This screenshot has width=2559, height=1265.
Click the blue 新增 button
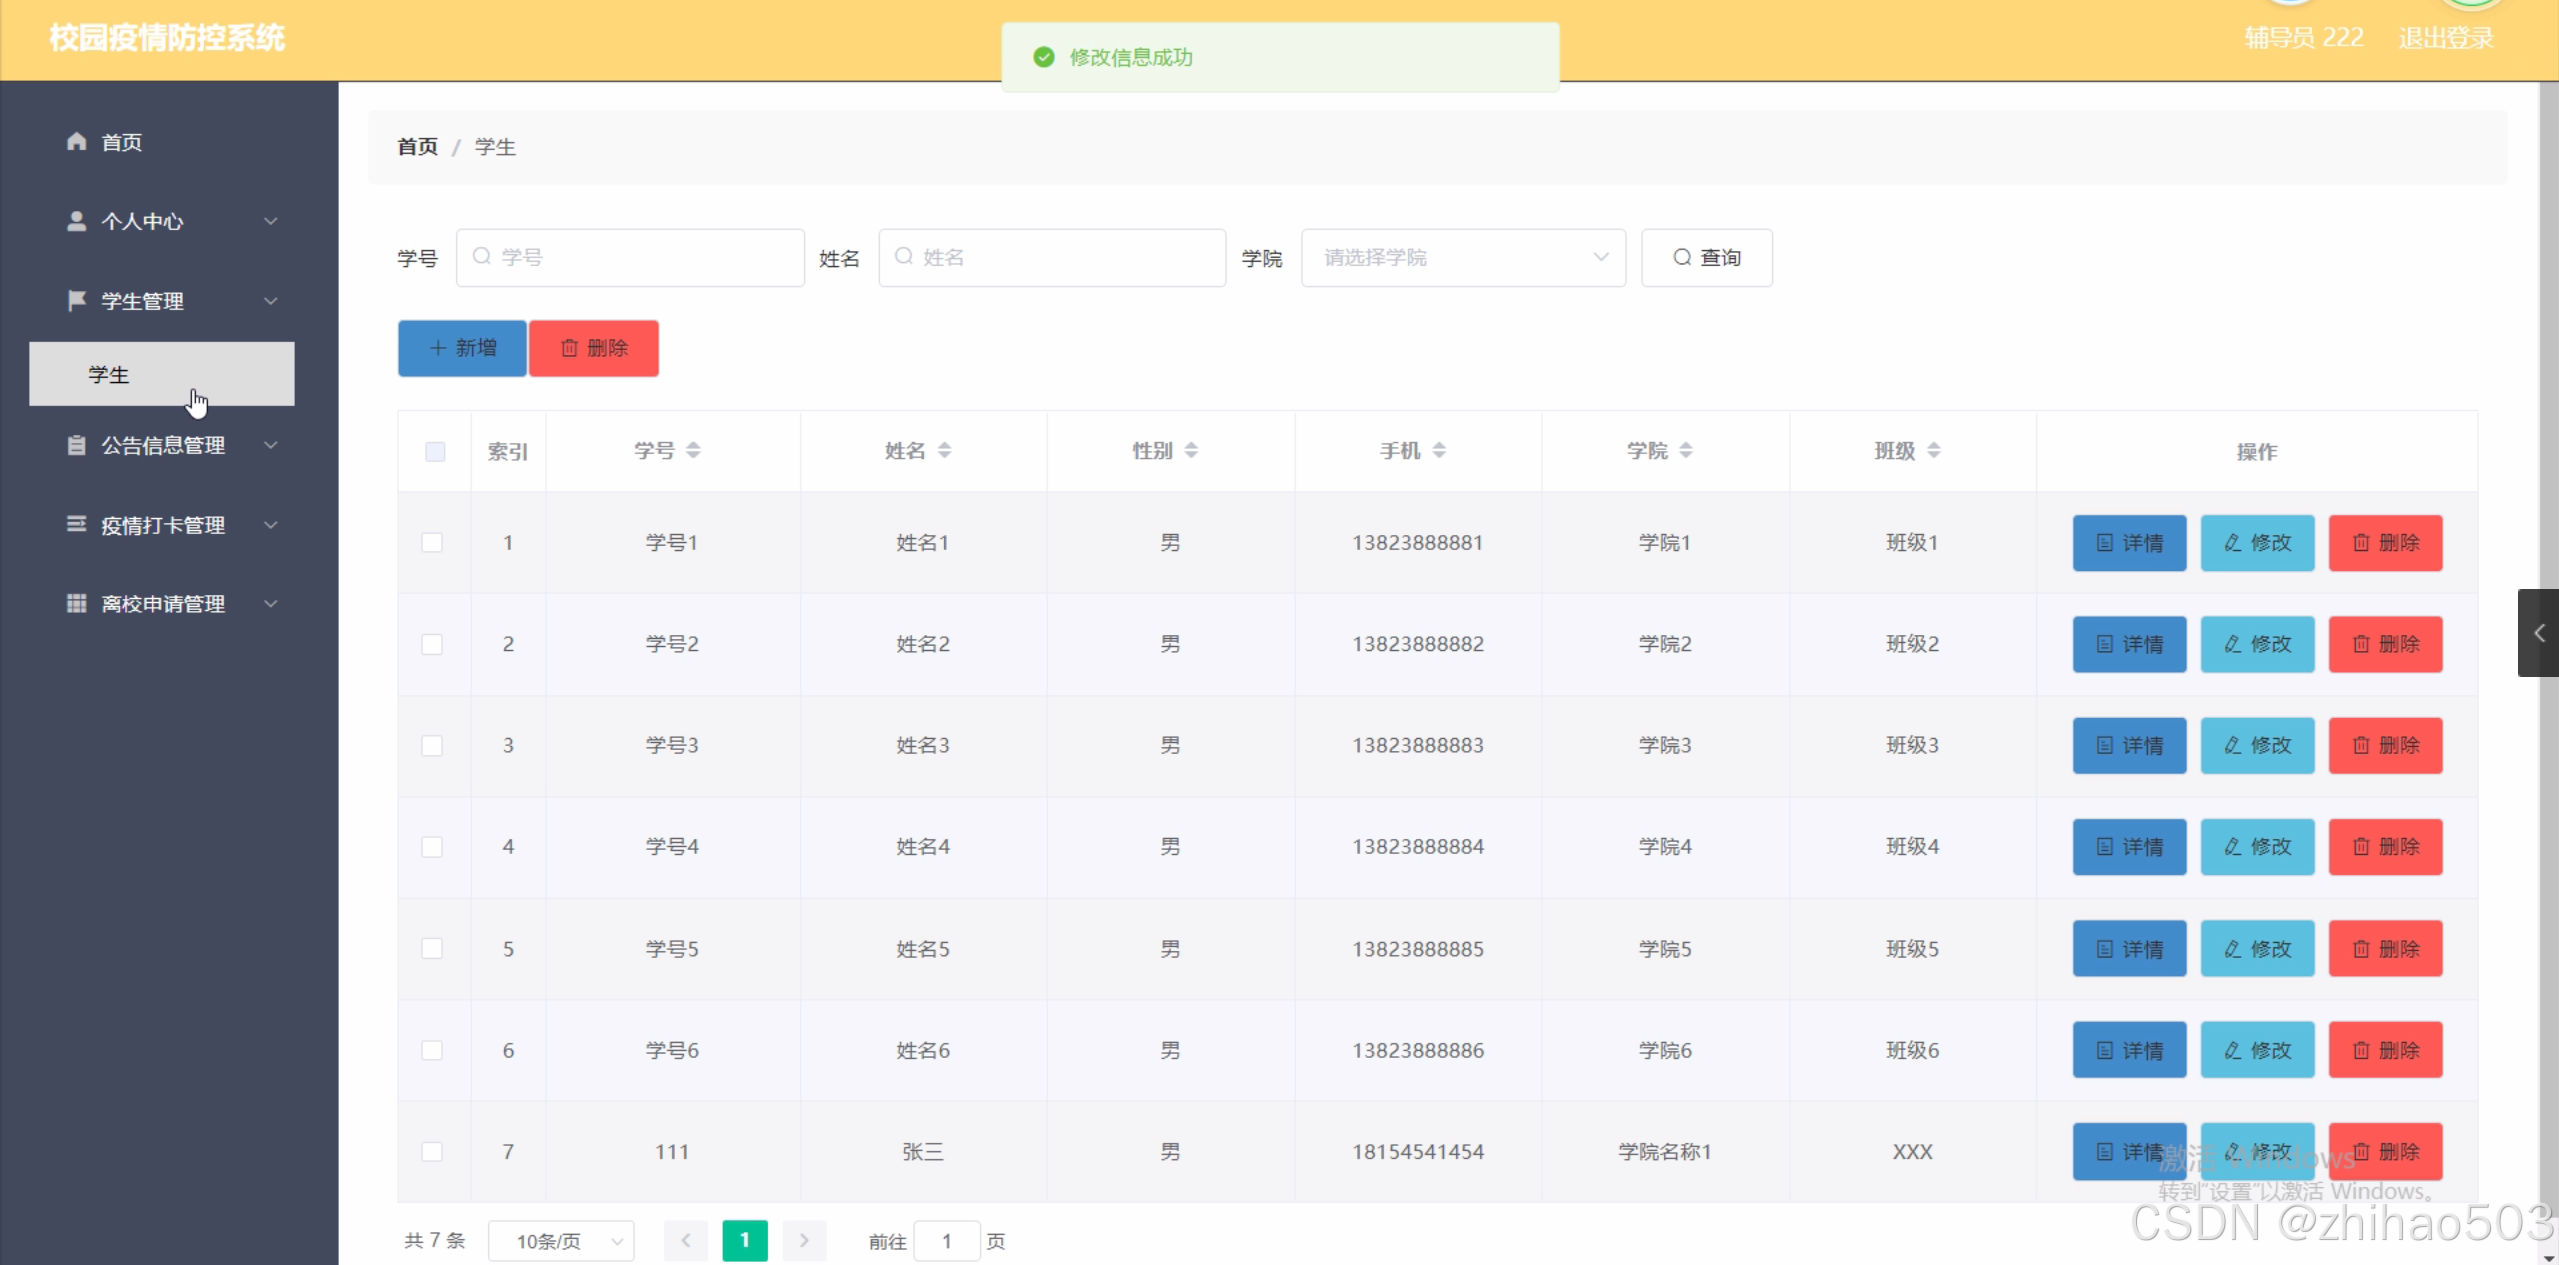[x=462, y=348]
